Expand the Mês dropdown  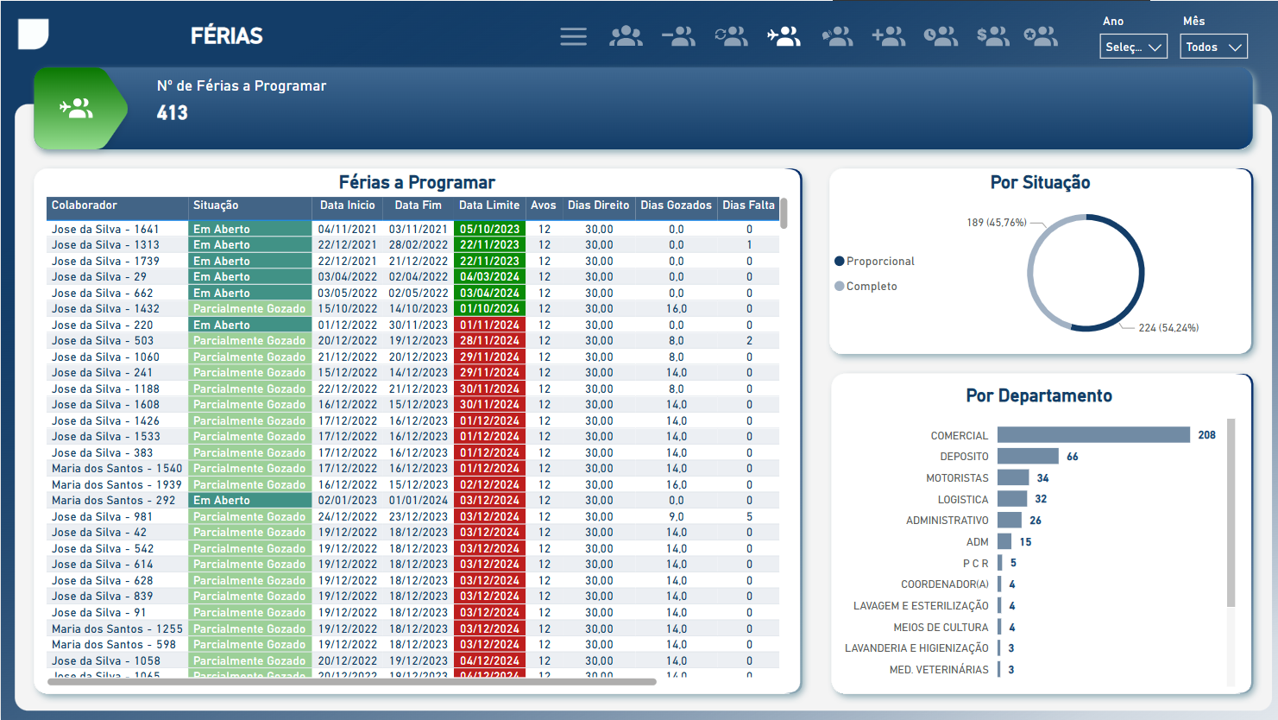pos(1213,47)
